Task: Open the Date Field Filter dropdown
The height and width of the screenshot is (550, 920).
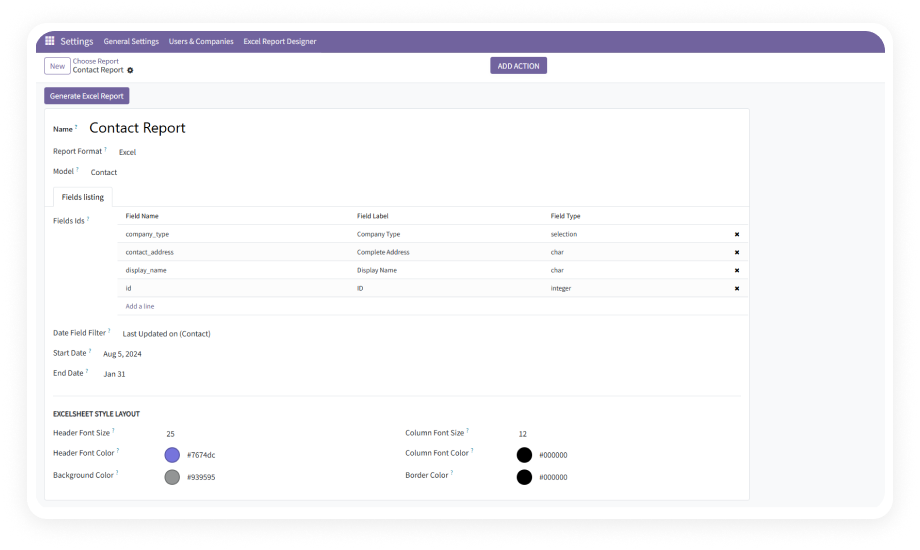Action: click(x=166, y=334)
